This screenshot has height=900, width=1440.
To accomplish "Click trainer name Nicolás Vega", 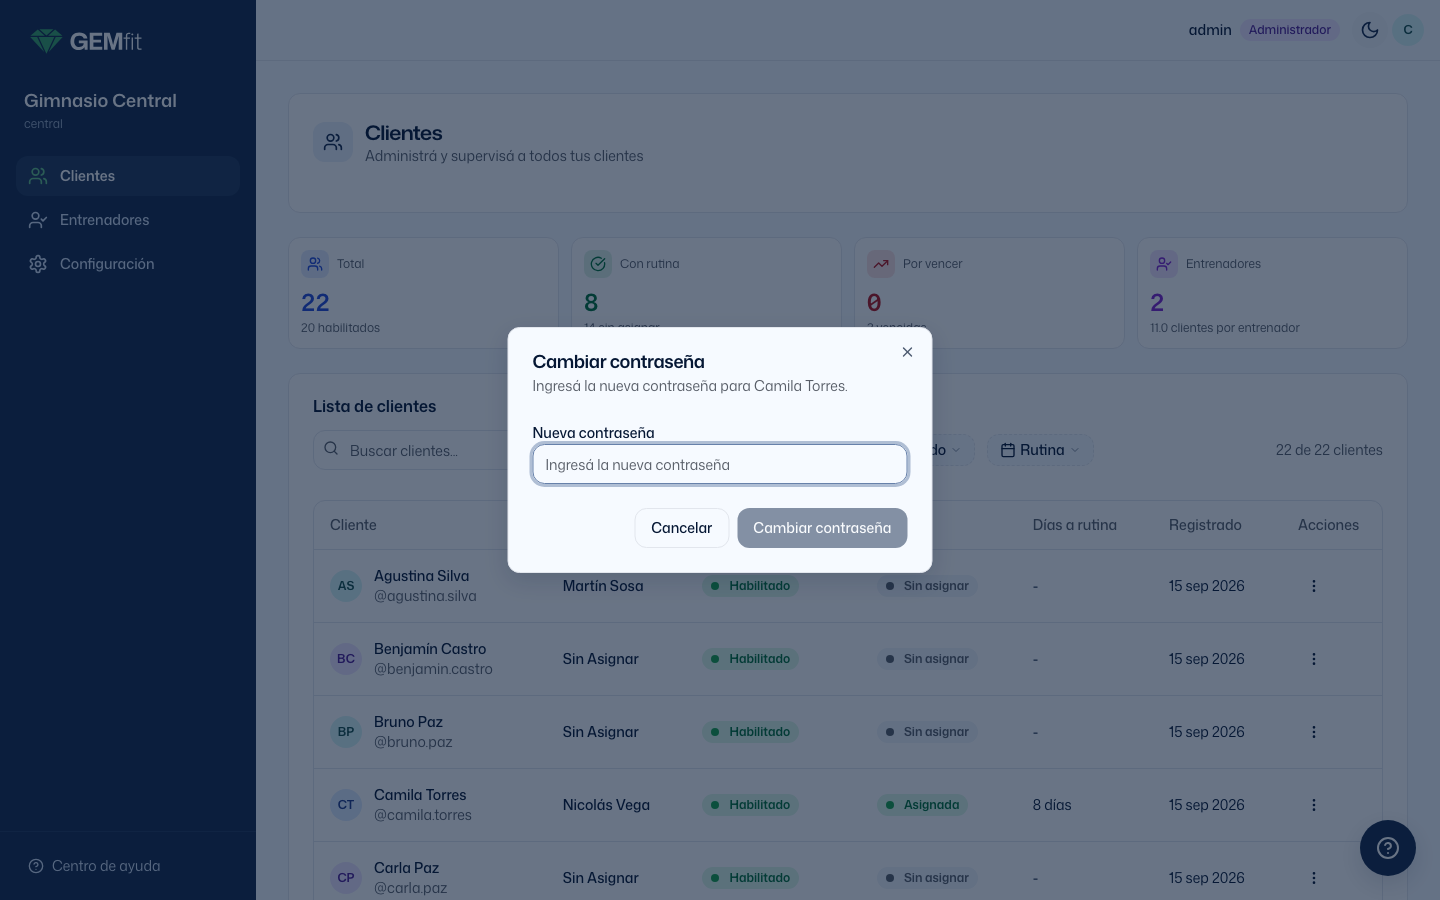I will pos(606,805).
